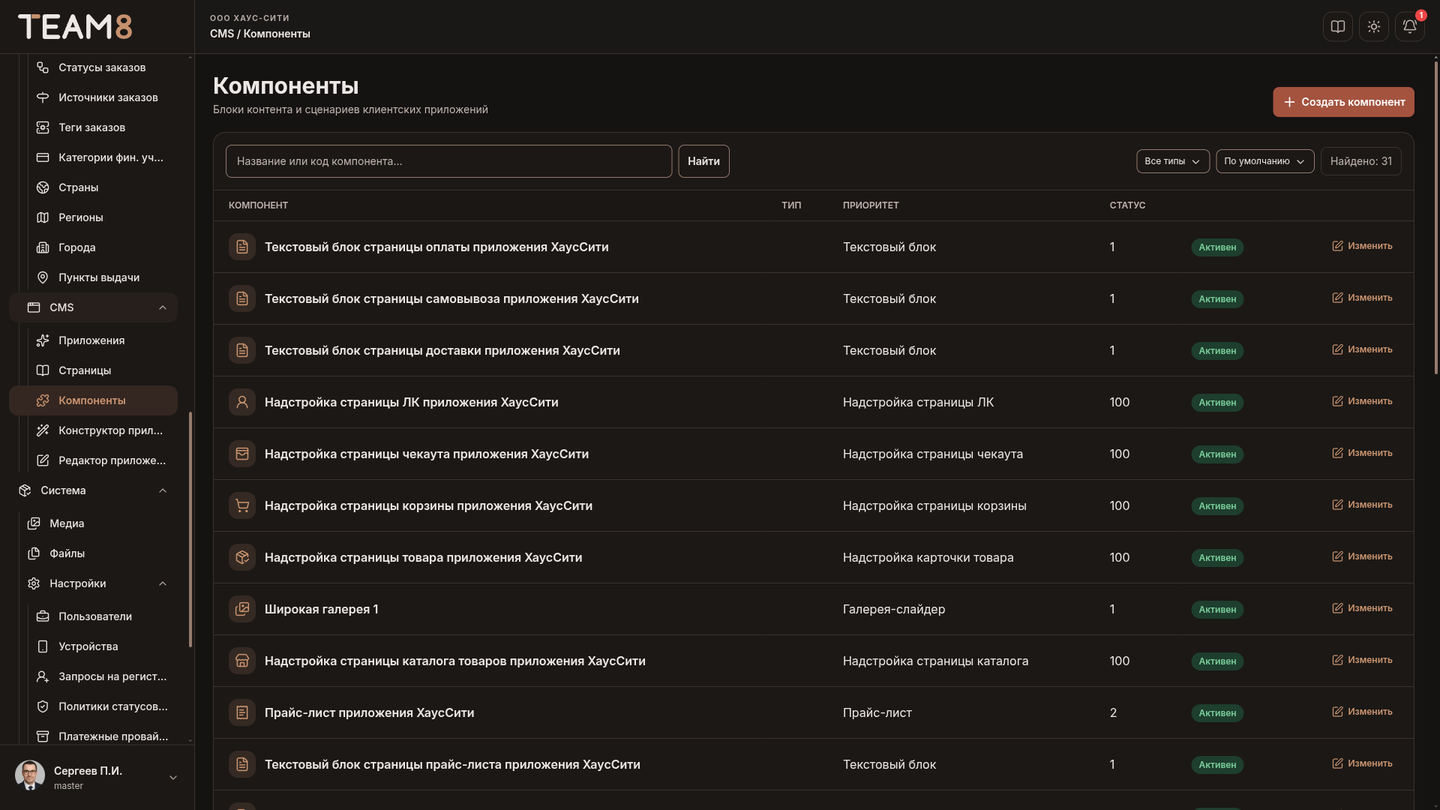Click the icon of Надстройка страницы чекаута row
This screenshot has width=1440, height=810.
[242, 454]
